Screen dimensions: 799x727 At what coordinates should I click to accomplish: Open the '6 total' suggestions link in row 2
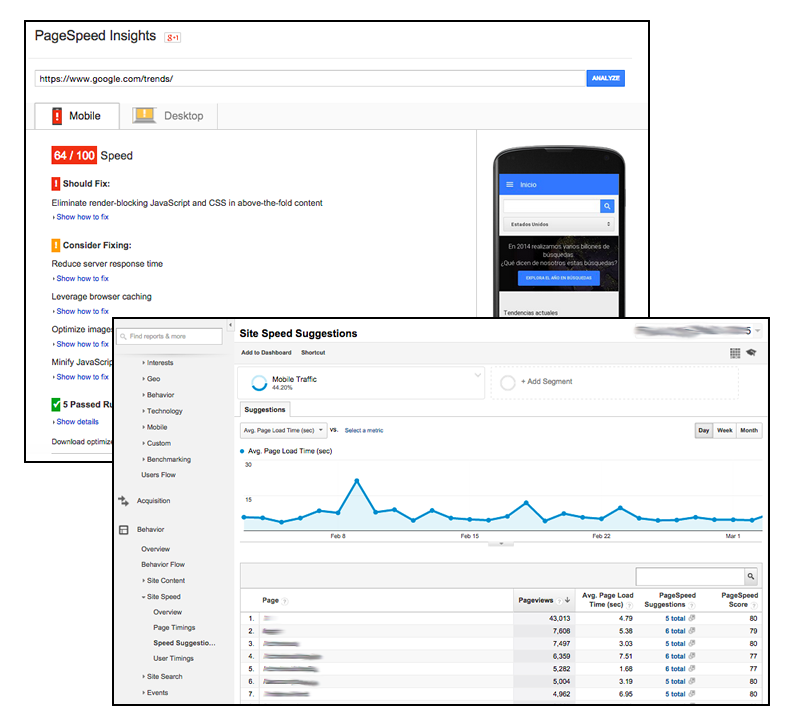click(x=675, y=631)
